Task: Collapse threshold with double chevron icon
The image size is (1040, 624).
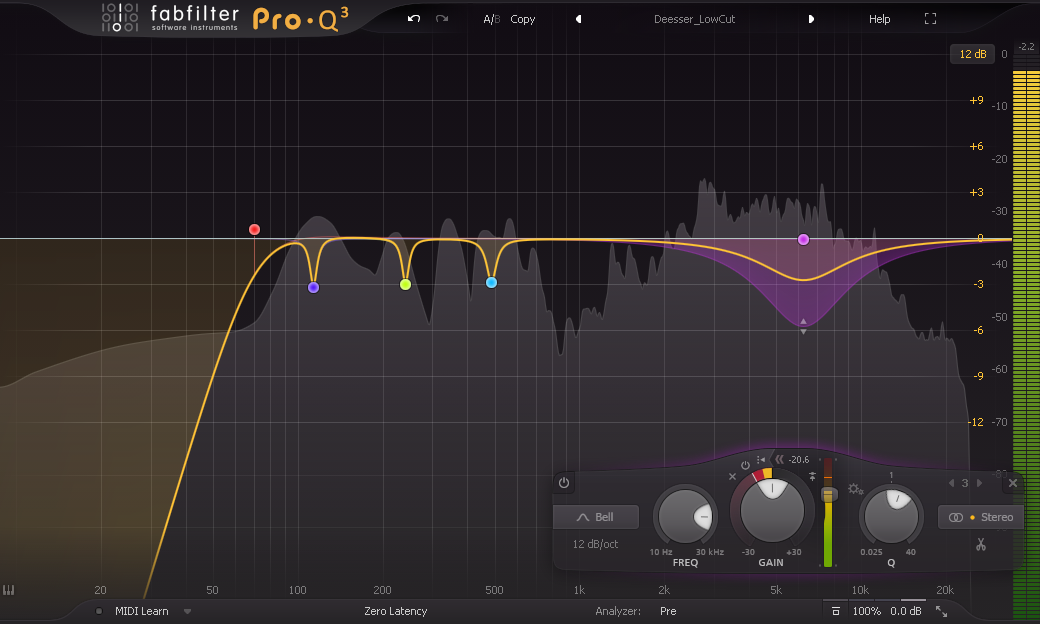Action: 779,460
